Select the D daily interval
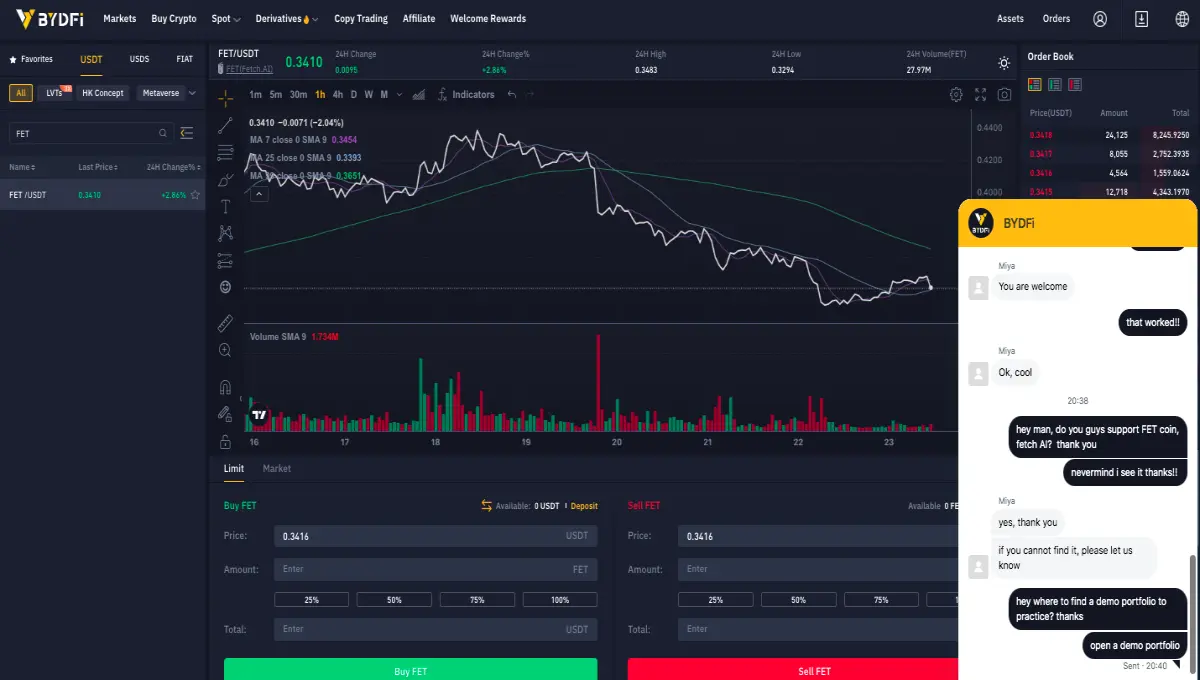1200x680 pixels. click(354, 94)
